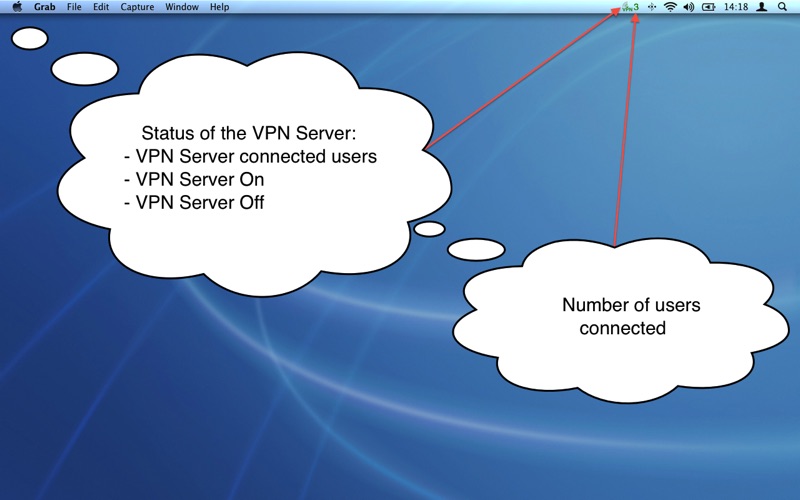Click the crosshair menu bar icon
The height and width of the screenshot is (500, 800).
pos(652,7)
